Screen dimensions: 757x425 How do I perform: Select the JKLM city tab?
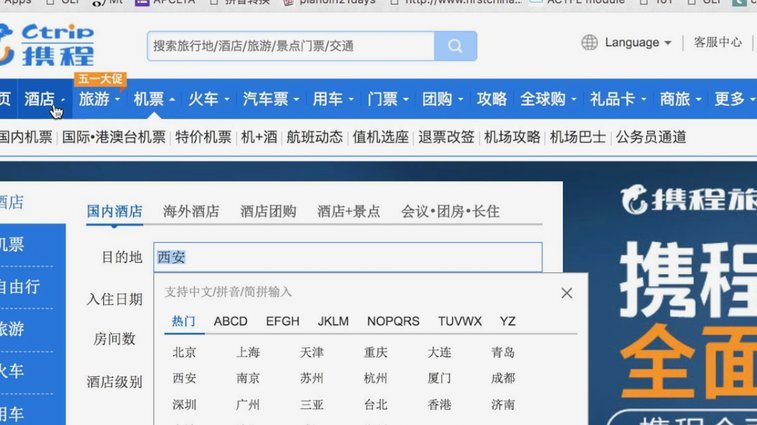(x=333, y=321)
